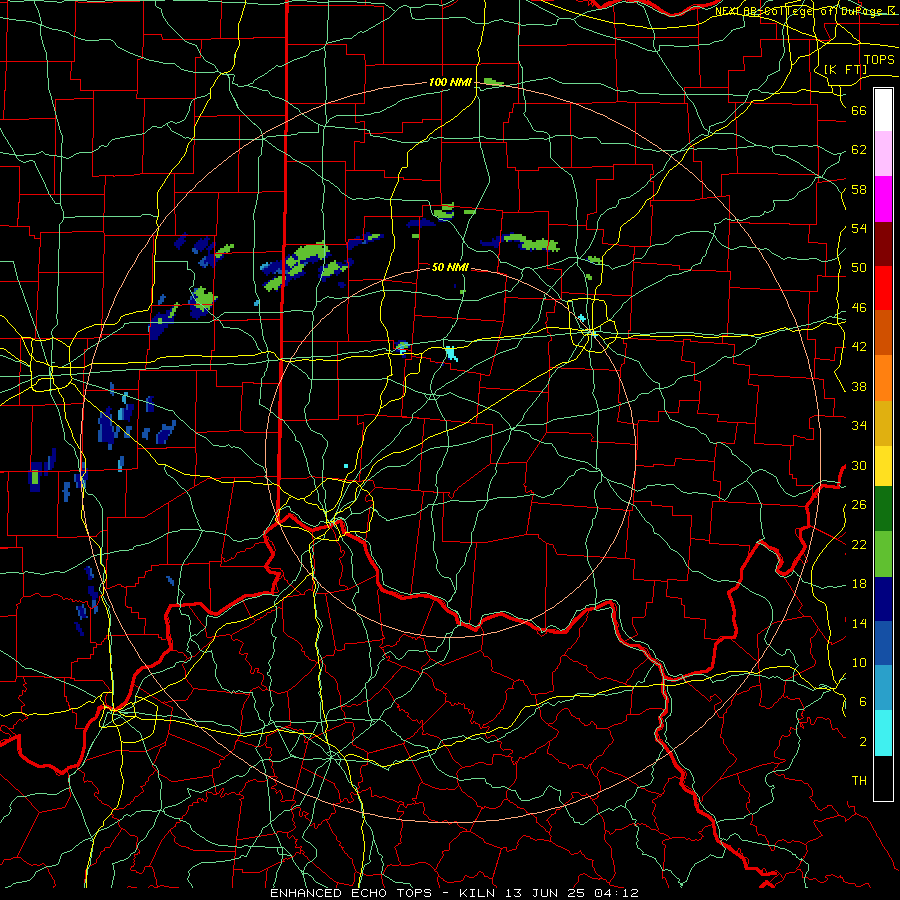900x900 pixels.
Task: Pick the navy blue legend band
Action: pos(883,599)
